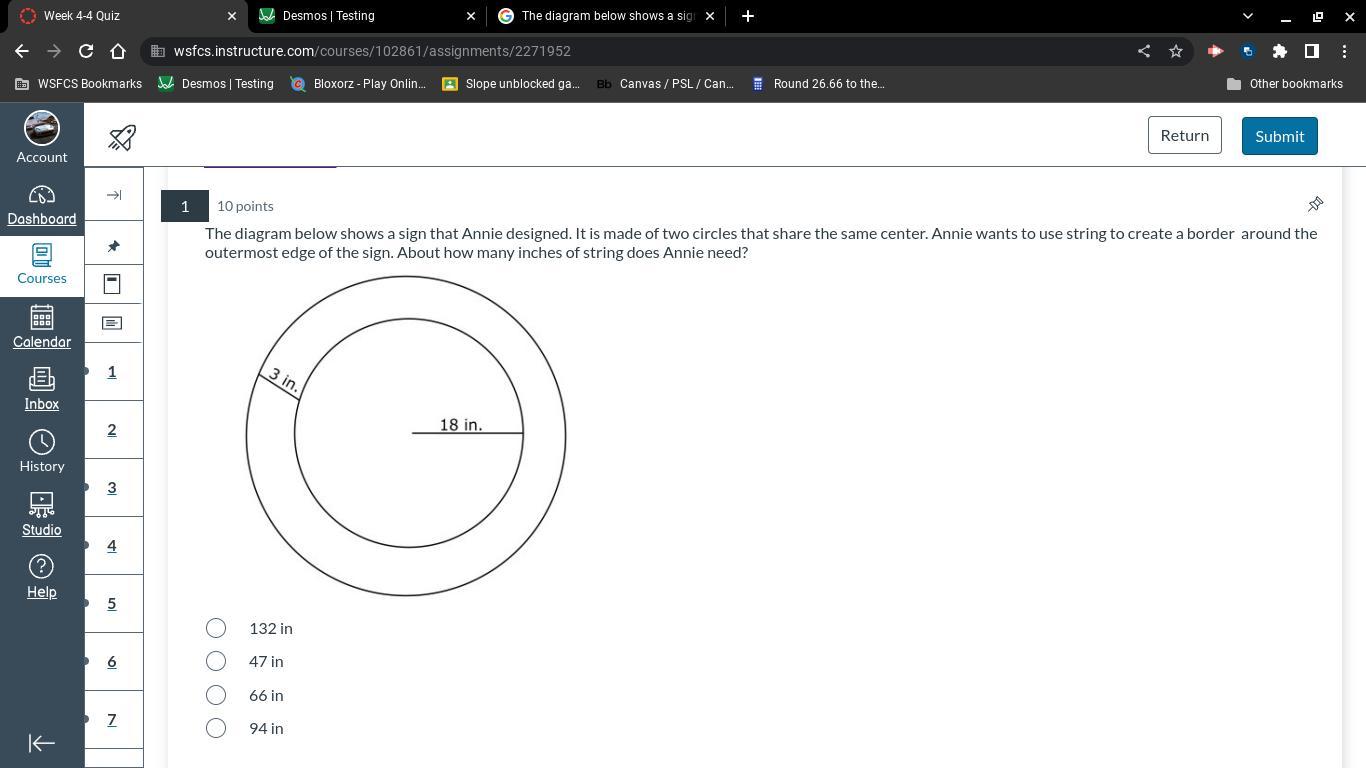
Task: Click the address bar URL
Action: (x=372, y=51)
